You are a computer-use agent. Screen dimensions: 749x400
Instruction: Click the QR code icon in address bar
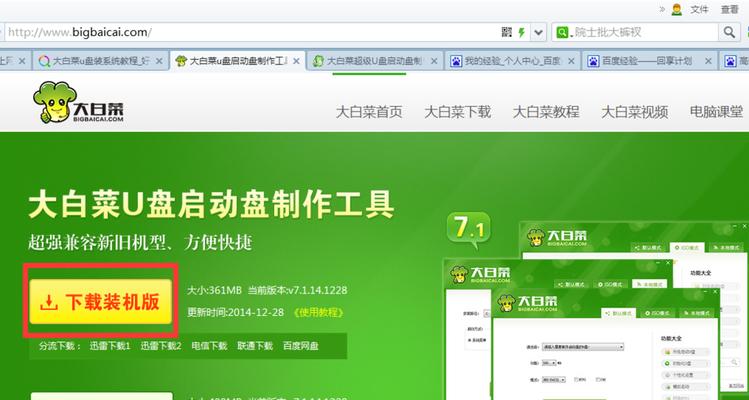pyautogui.click(x=507, y=32)
